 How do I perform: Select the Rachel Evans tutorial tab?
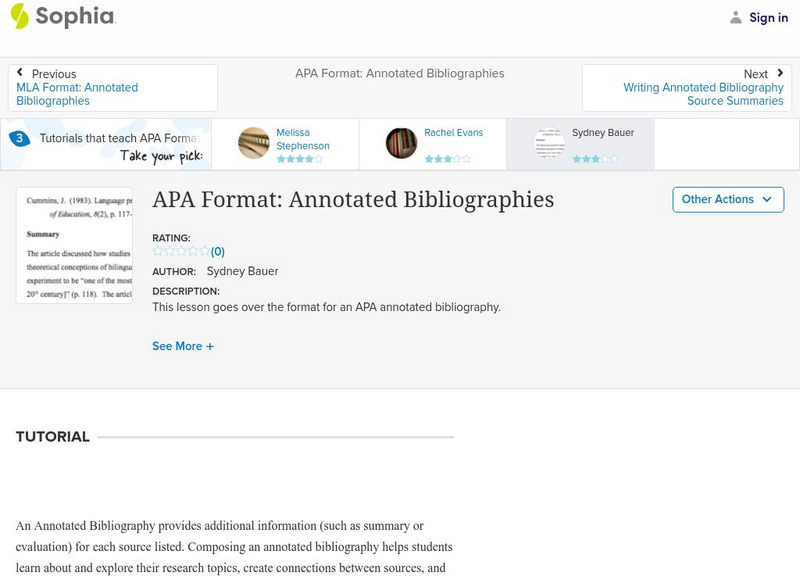pos(455,133)
